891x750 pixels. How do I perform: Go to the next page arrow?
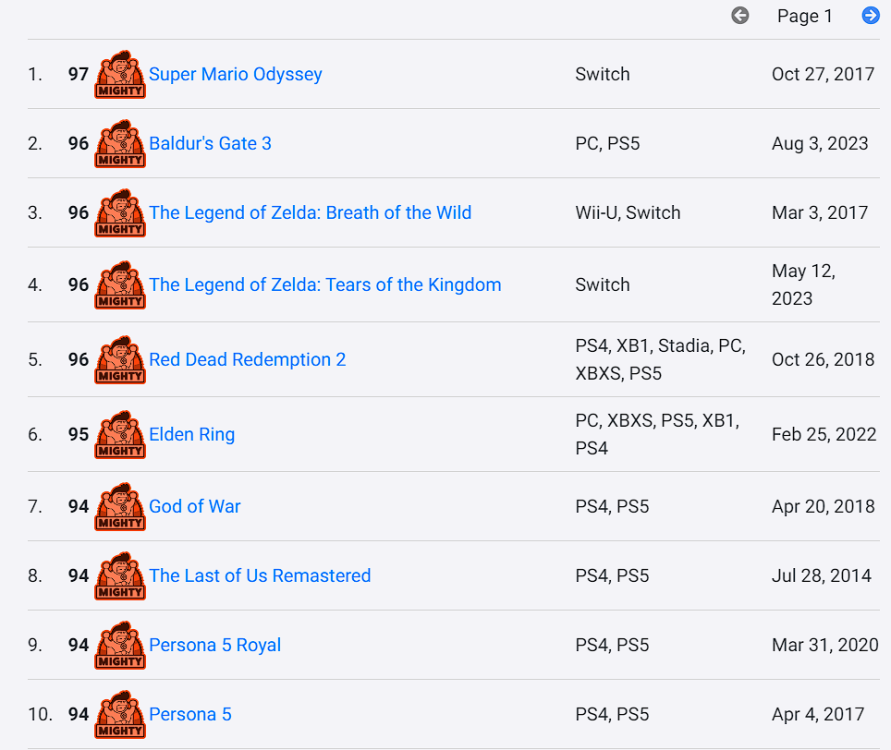(x=870, y=15)
